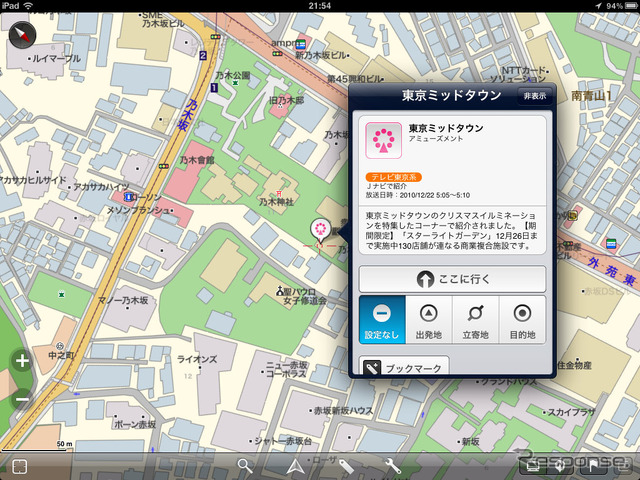Tap the Wi-Fi indicator in status bar
Image resolution: width=640 pixels, height=480 pixels.
[x=28, y=6]
